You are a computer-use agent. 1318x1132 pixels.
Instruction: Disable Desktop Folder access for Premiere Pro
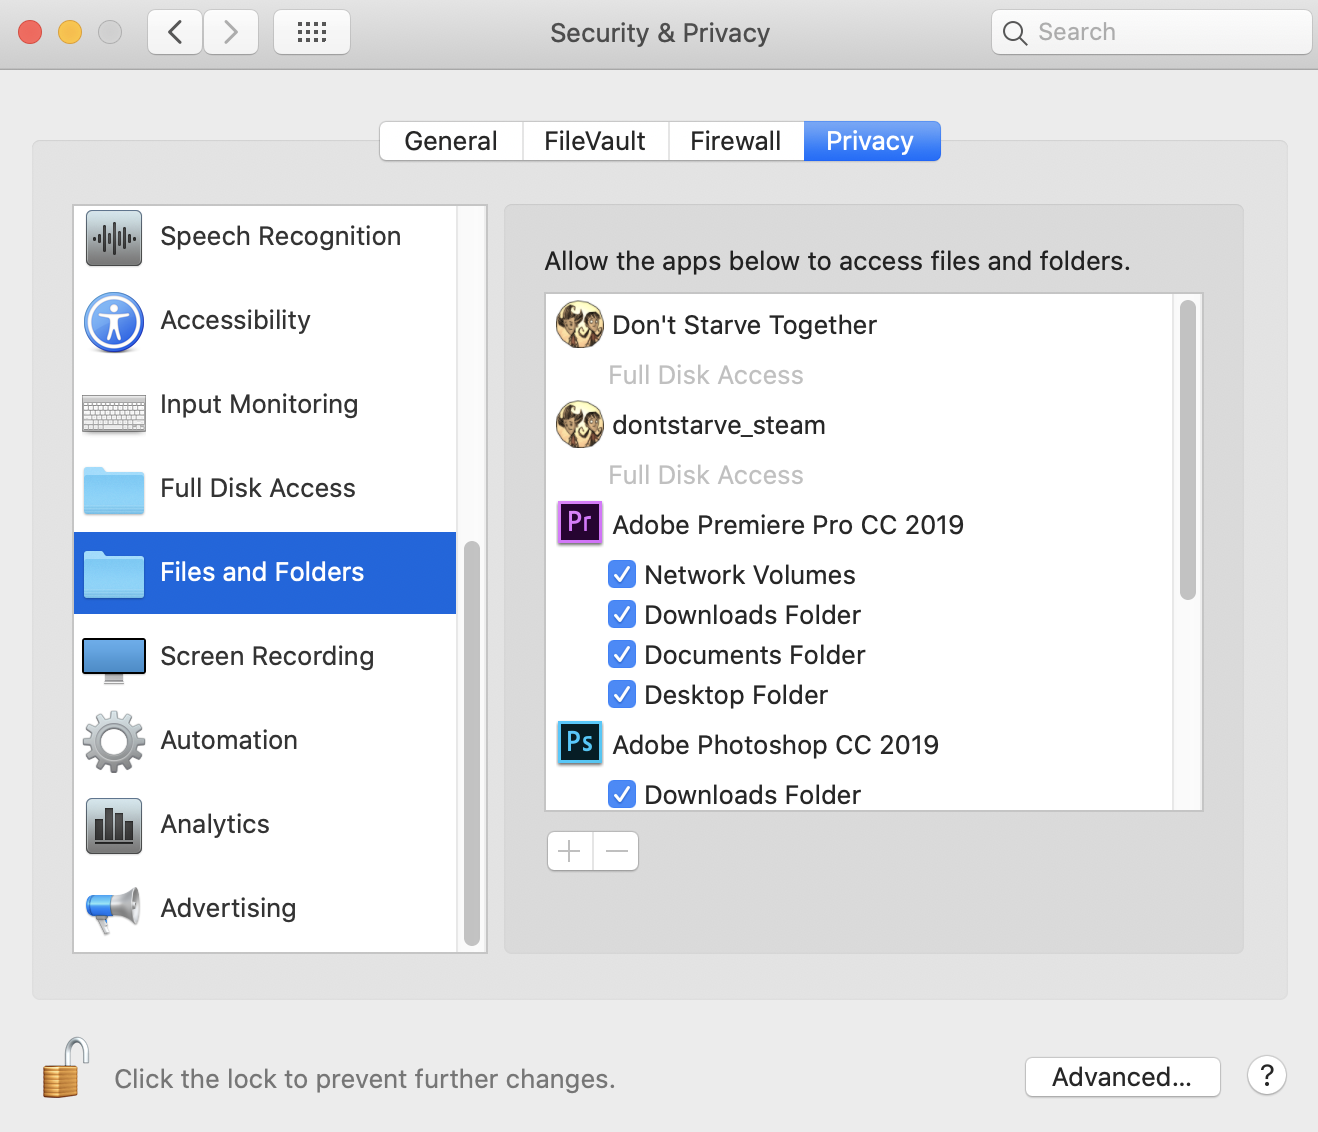coord(622,694)
